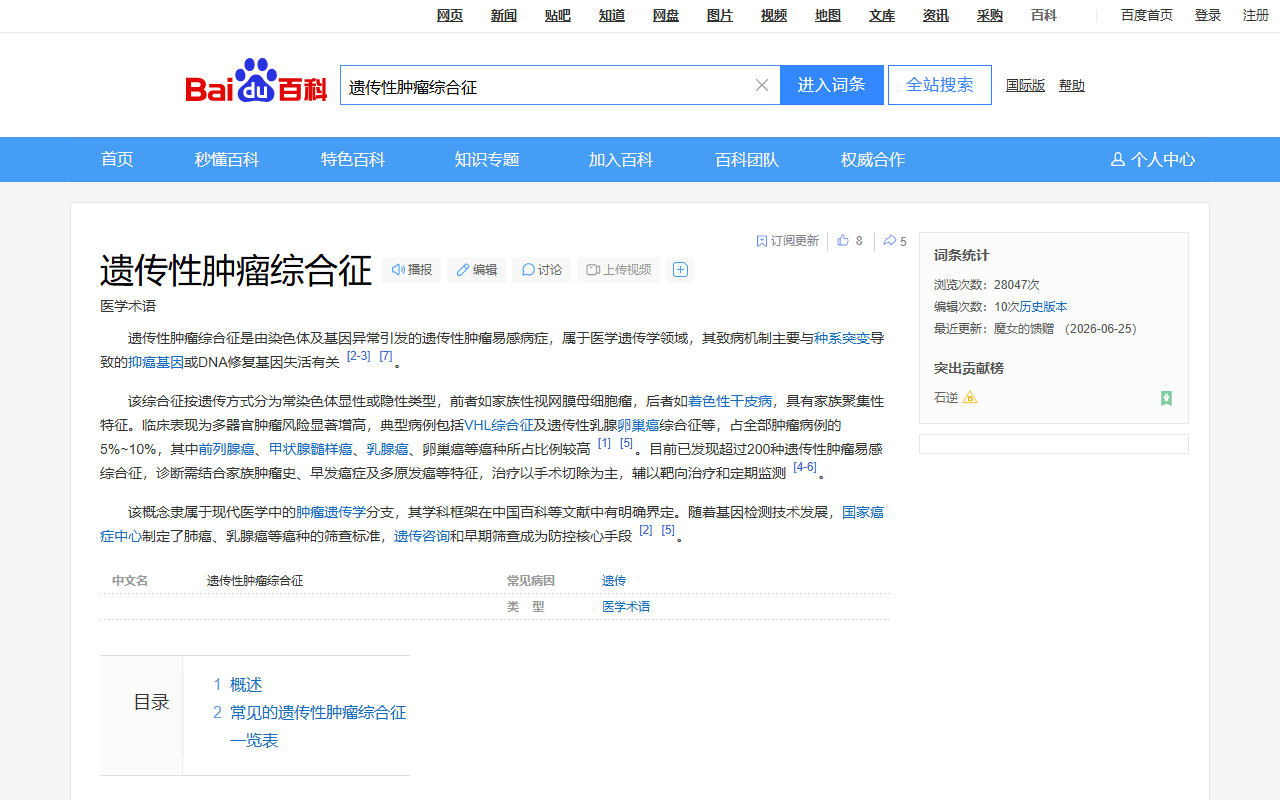
Task: Click the Baidu Baike logo
Action: point(256,81)
